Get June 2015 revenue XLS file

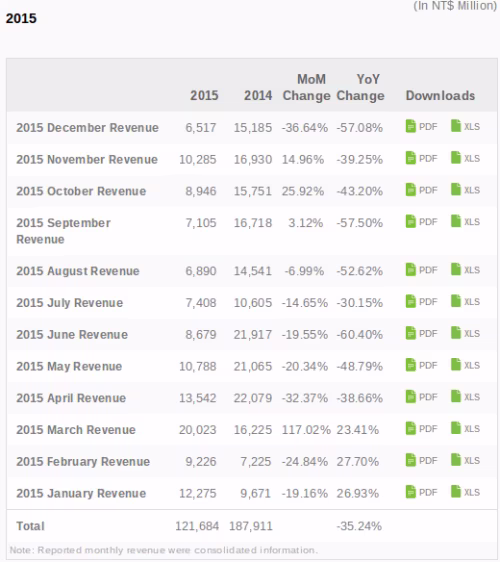pyautogui.click(x=466, y=333)
